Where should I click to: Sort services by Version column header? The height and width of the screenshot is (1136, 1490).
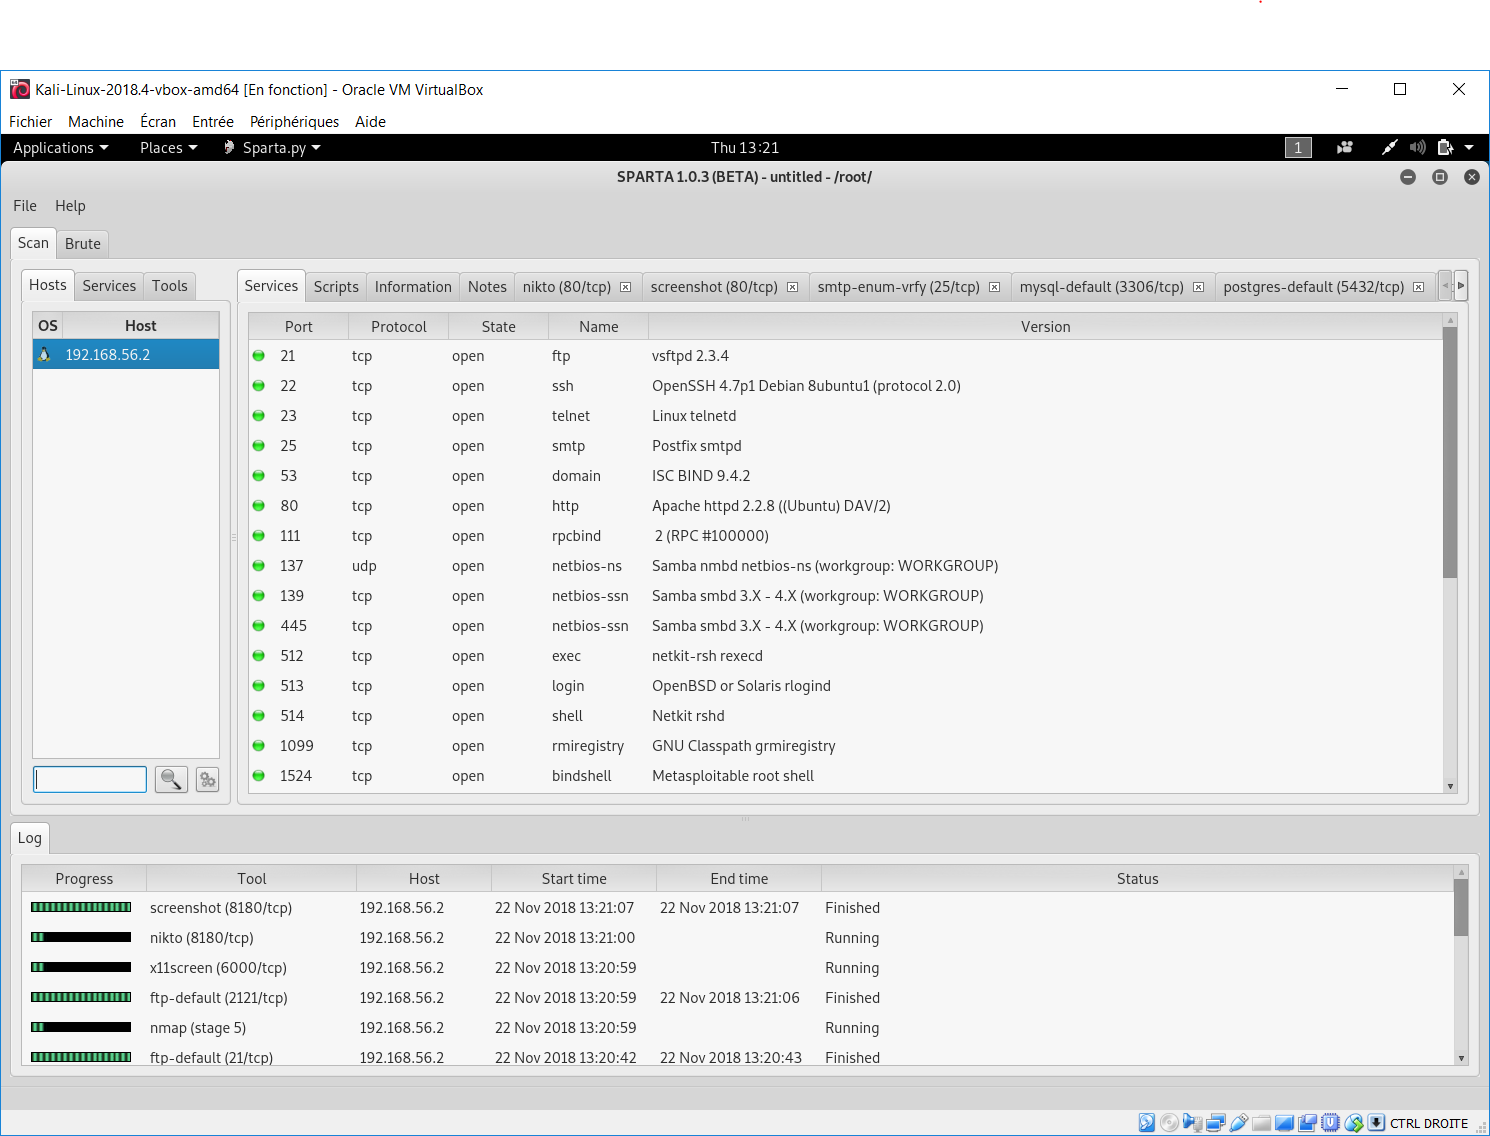coord(1045,327)
